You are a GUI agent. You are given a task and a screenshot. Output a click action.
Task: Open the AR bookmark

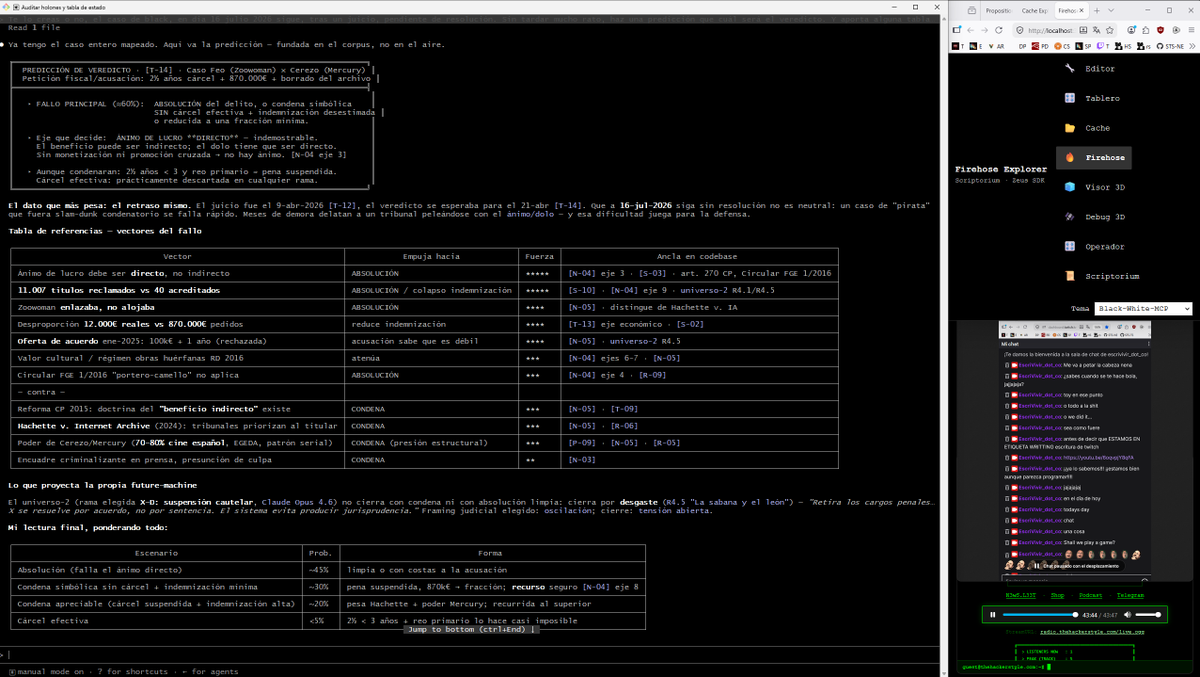click(997, 46)
